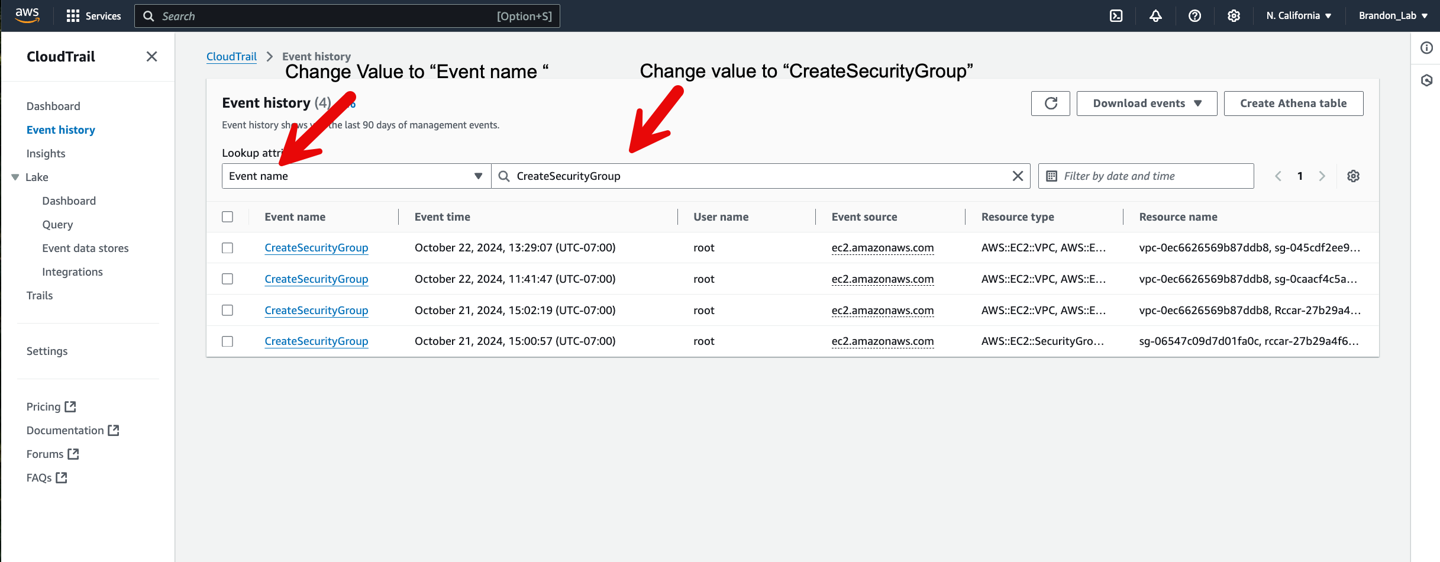Click ec2.amazonaws.com in the 13:29:07 row
The image size is (1440, 562).
tap(882, 248)
